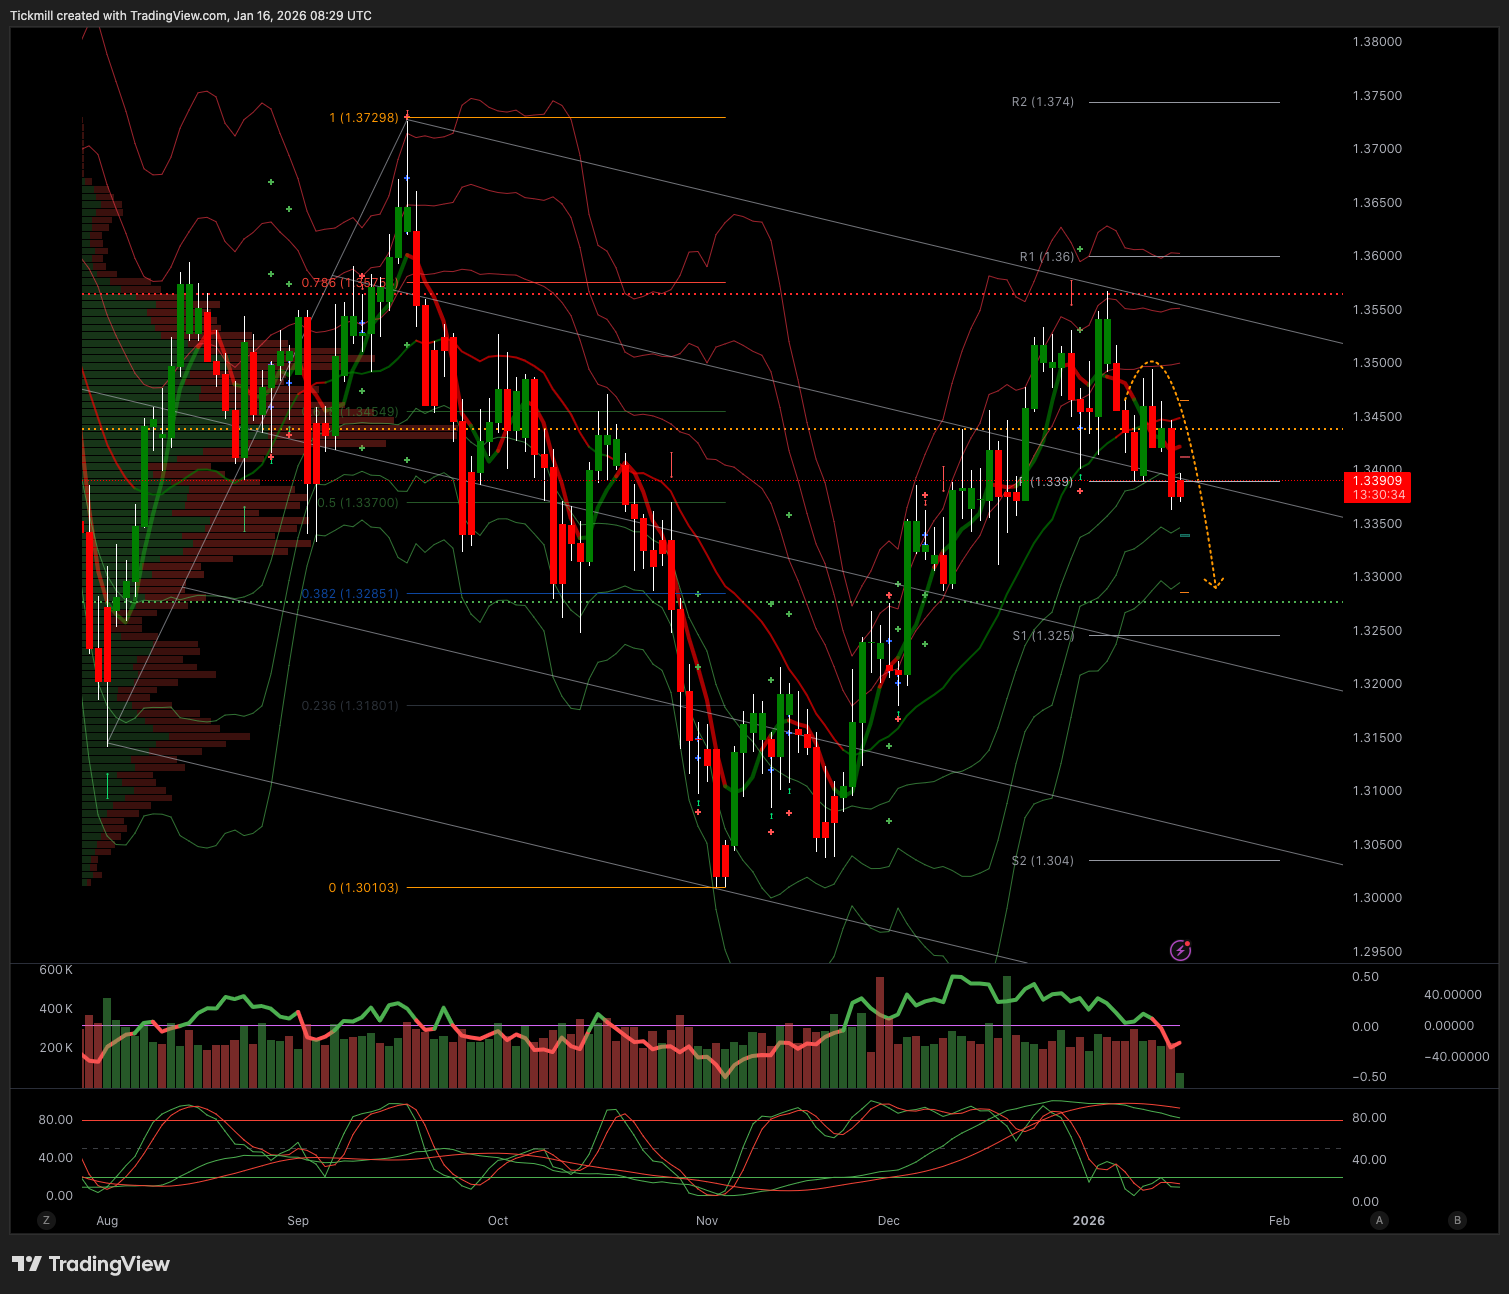Select the S1 (1.325) pivot label
1509x1294 pixels.
(x=1043, y=636)
